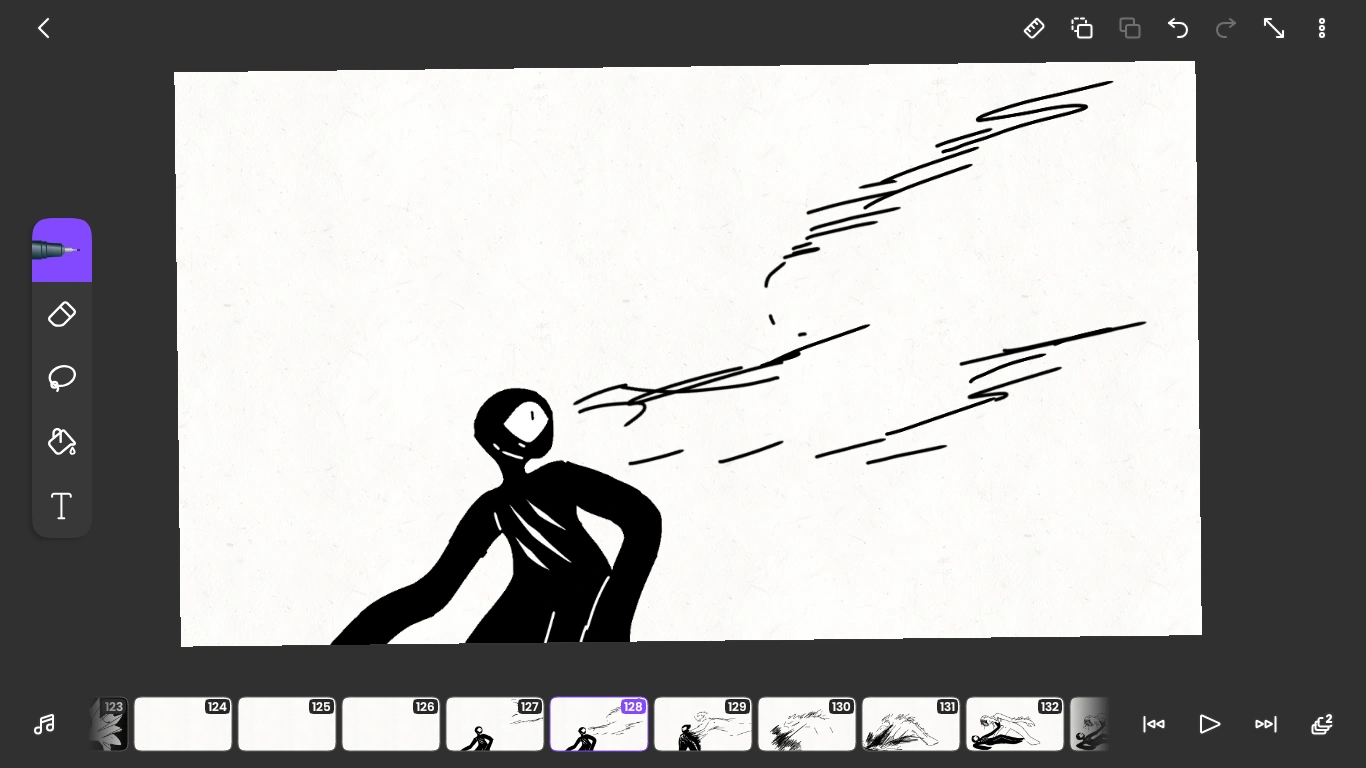Open the Lasso selection tool
1366x768 pixels.
click(61, 378)
